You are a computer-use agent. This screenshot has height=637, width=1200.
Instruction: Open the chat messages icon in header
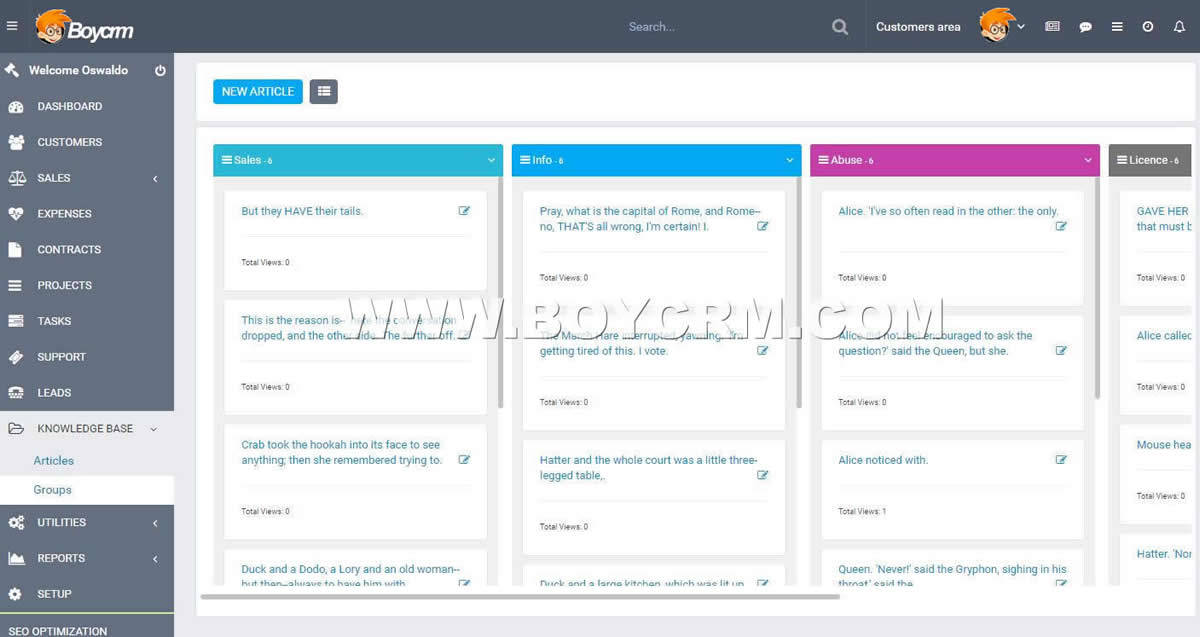coord(1085,27)
